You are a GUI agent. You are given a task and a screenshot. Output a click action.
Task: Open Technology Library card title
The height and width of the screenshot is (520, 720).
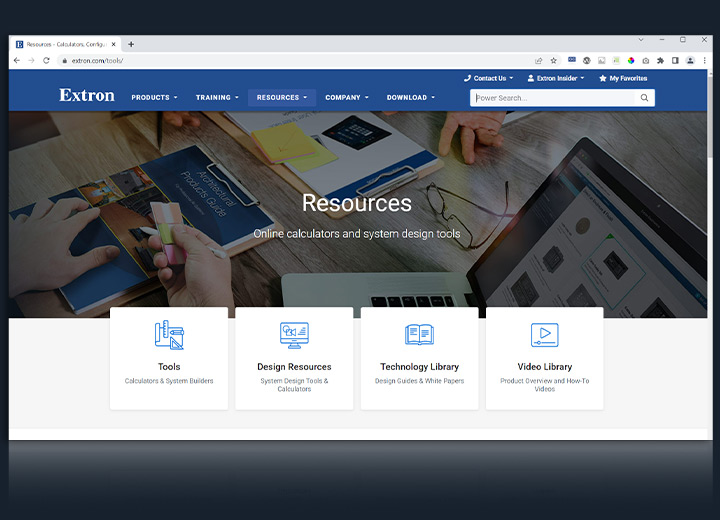point(419,367)
